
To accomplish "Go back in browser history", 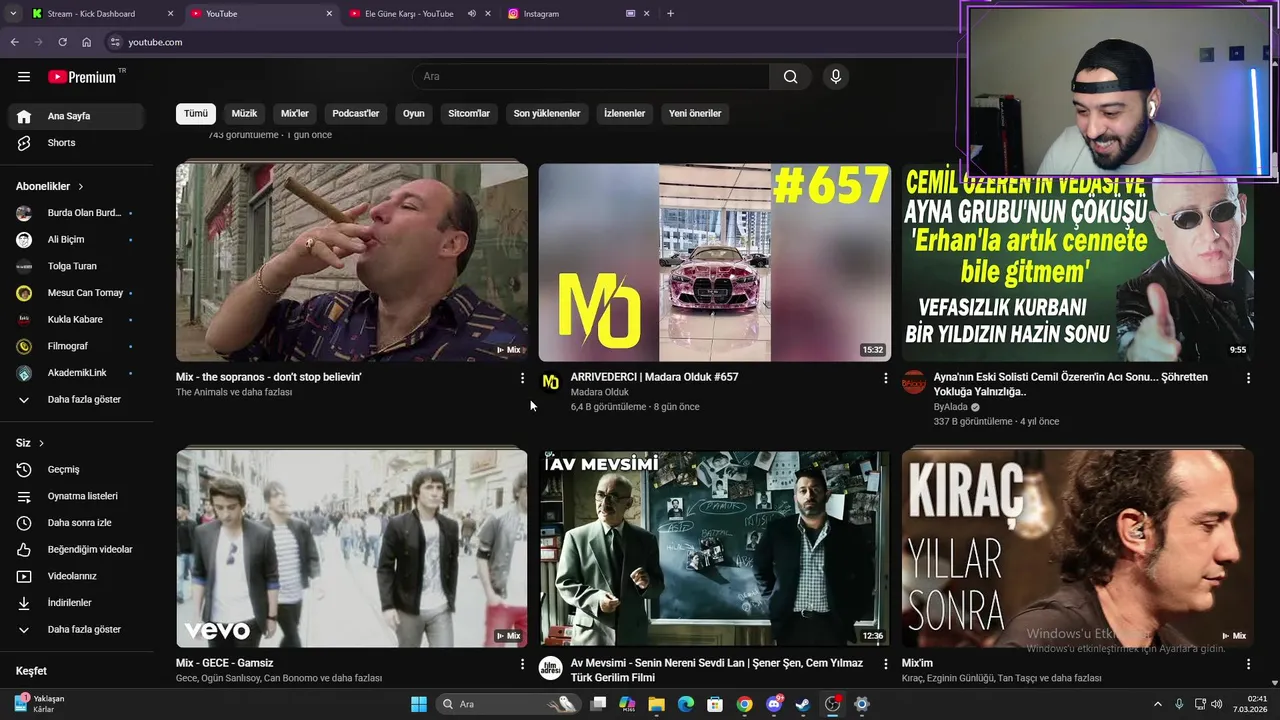I will tap(14, 42).
